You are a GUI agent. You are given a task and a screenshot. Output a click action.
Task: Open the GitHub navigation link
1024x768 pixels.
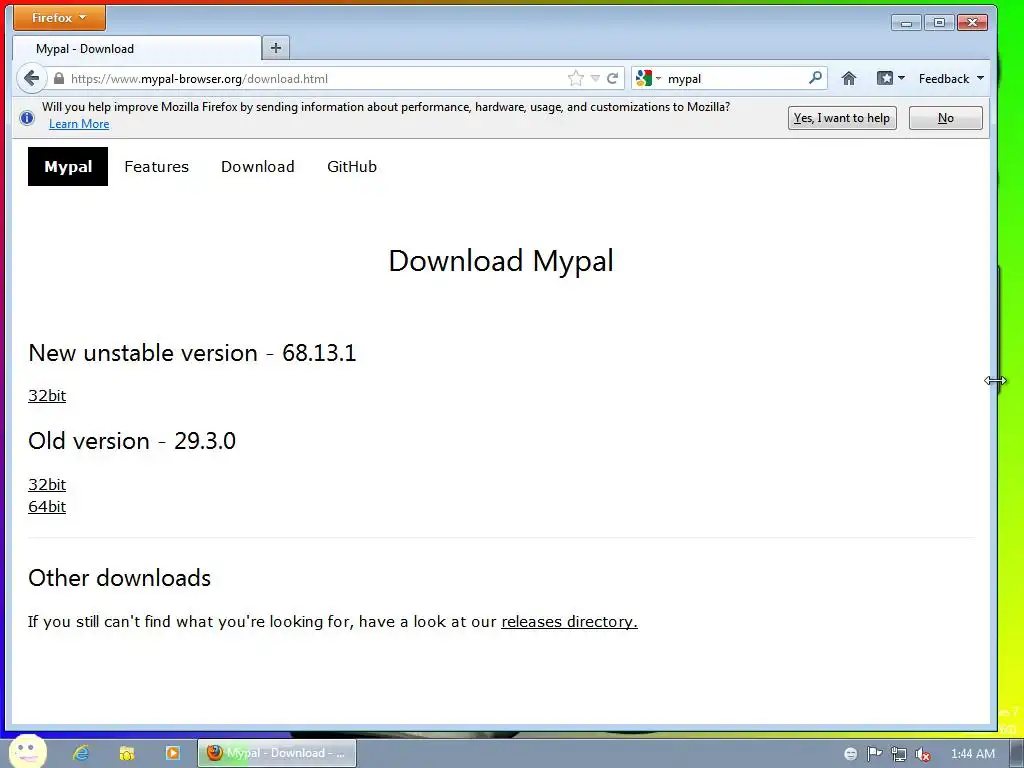pyautogui.click(x=352, y=167)
